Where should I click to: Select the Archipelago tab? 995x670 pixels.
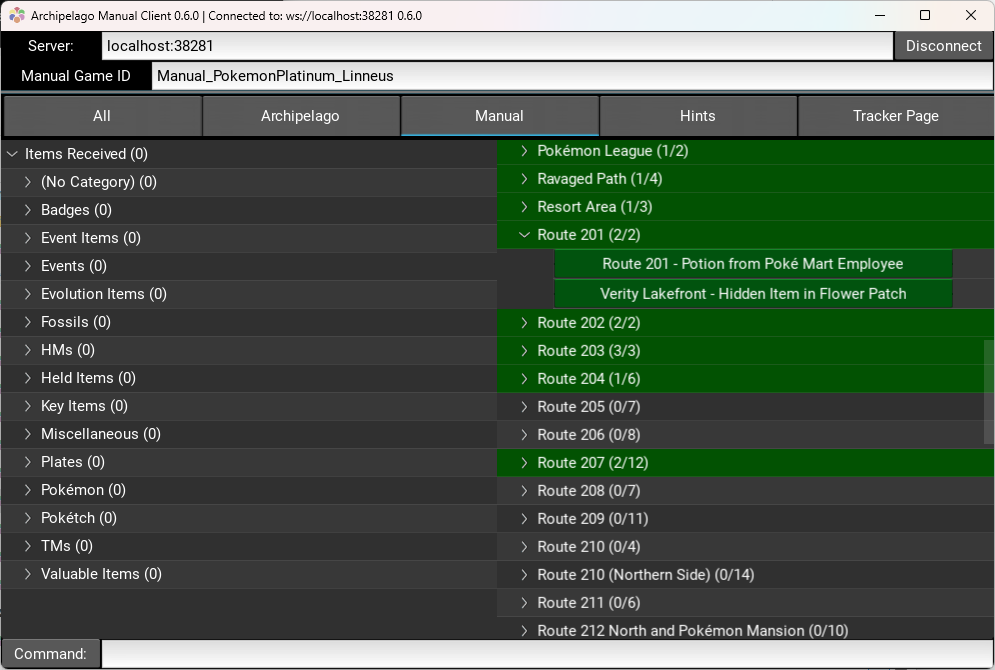[300, 116]
